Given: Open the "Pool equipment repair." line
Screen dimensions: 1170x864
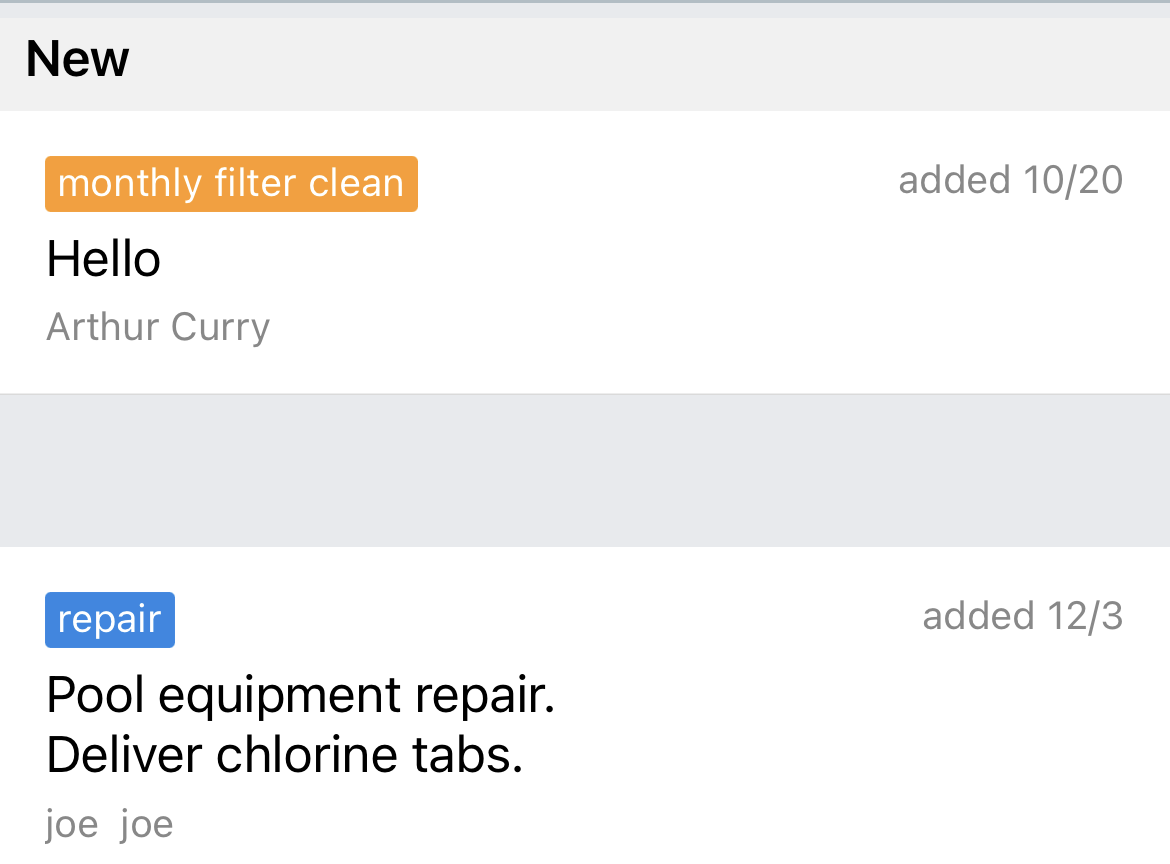Looking at the screenshot, I should [300, 696].
